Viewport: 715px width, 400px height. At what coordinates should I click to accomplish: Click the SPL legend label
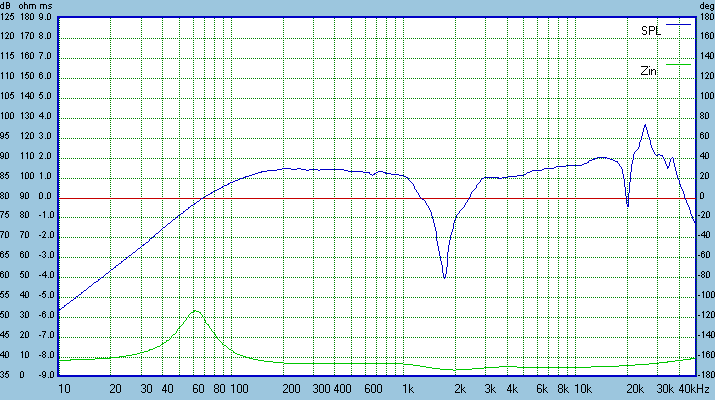click(x=651, y=31)
